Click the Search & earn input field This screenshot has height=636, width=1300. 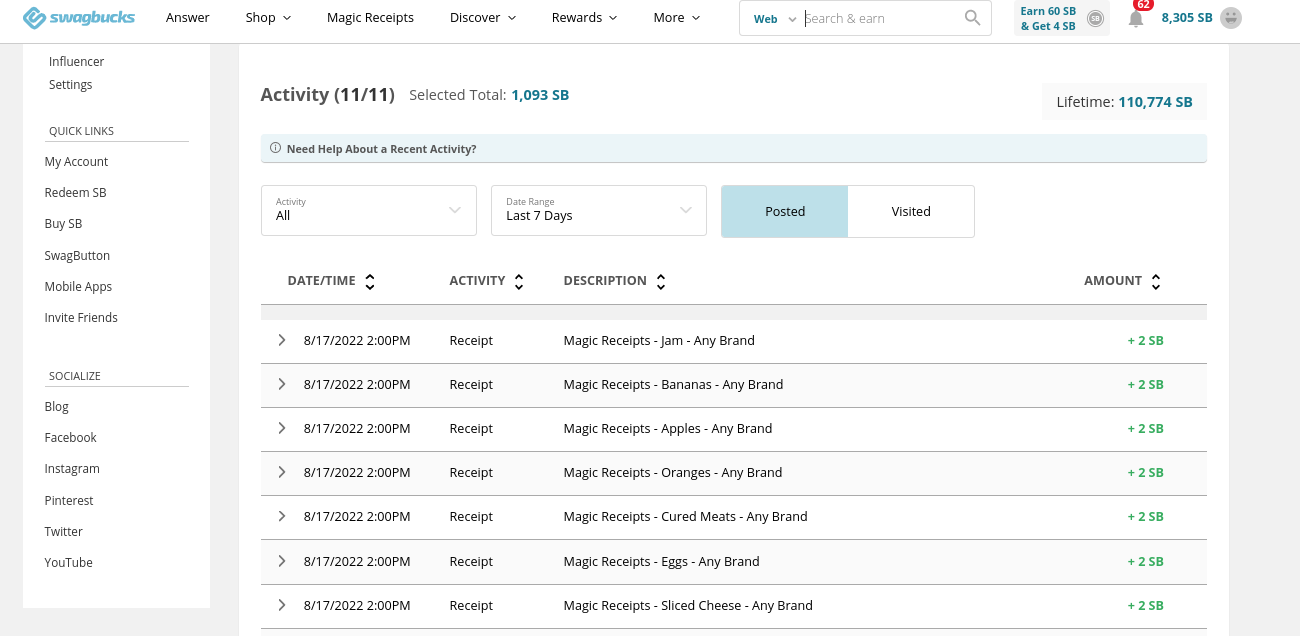882,18
